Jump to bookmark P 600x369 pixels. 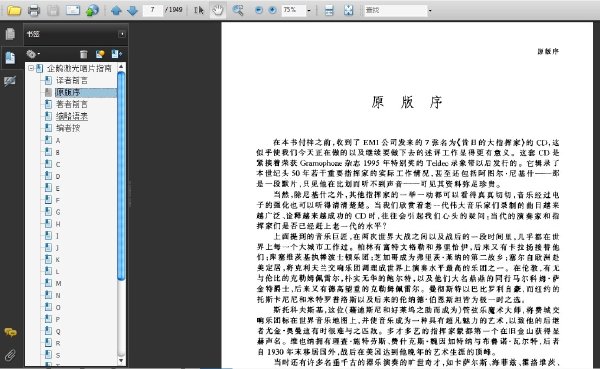58,319
